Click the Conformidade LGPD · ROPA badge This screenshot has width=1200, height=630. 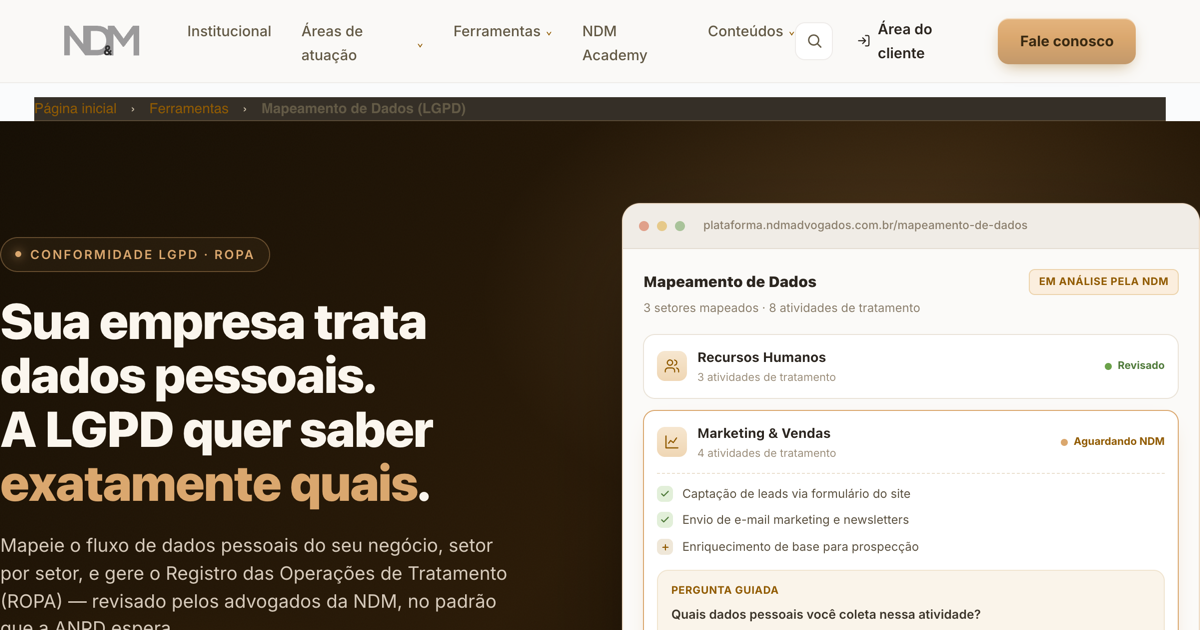point(135,254)
